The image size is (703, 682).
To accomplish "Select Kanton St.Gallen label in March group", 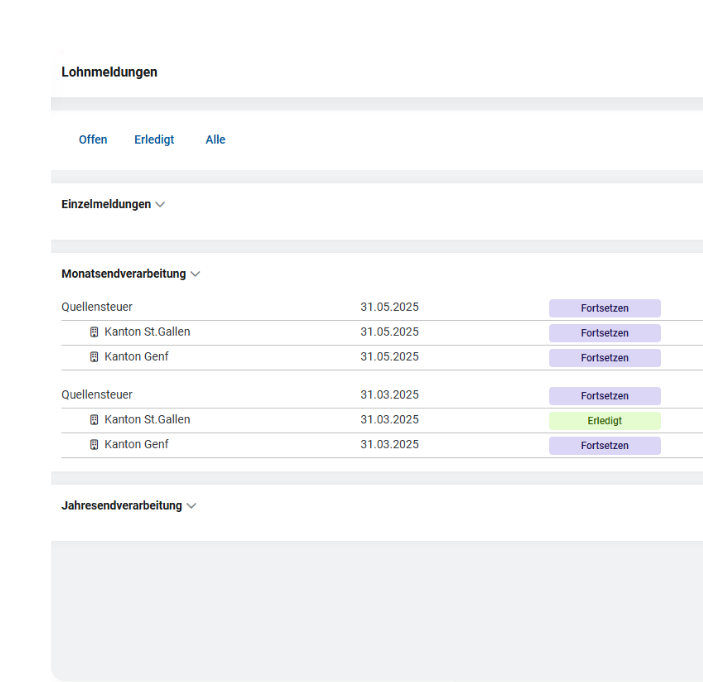I will pos(147,419).
